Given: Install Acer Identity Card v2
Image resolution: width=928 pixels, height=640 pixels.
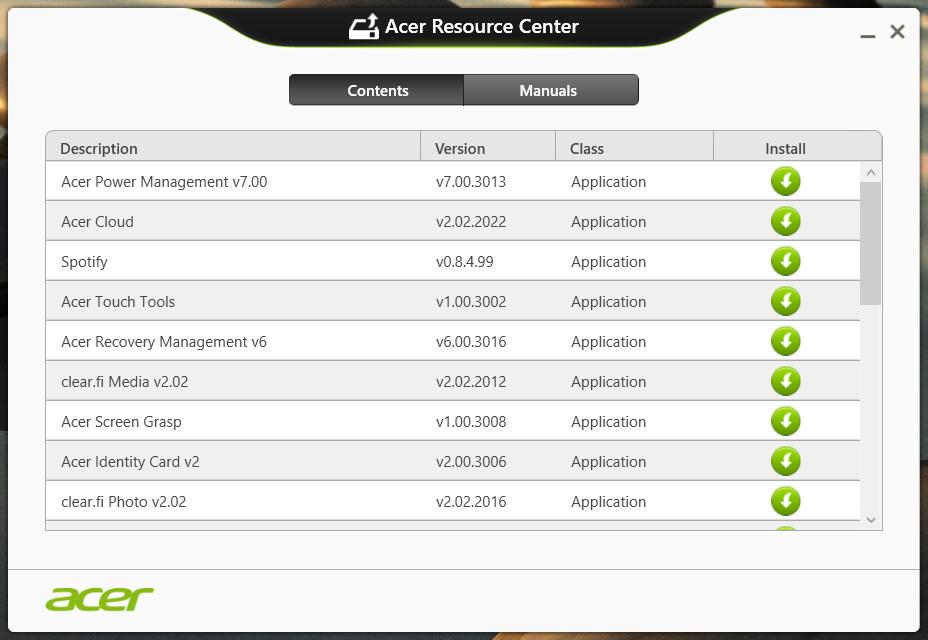Looking at the screenshot, I should click(x=785, y=461).
